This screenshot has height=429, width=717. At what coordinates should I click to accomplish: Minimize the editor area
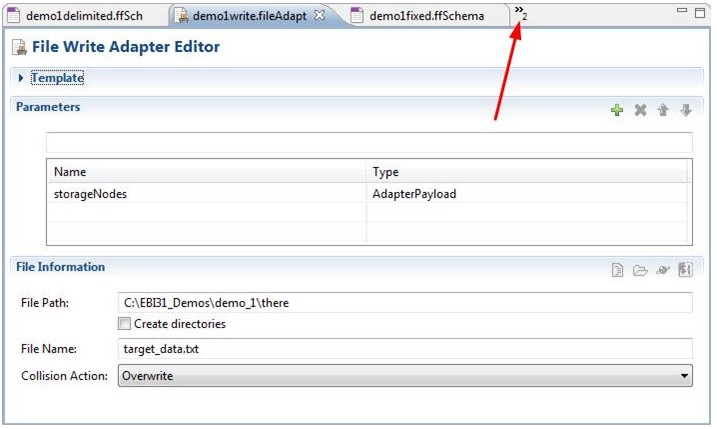click(682, 11)
